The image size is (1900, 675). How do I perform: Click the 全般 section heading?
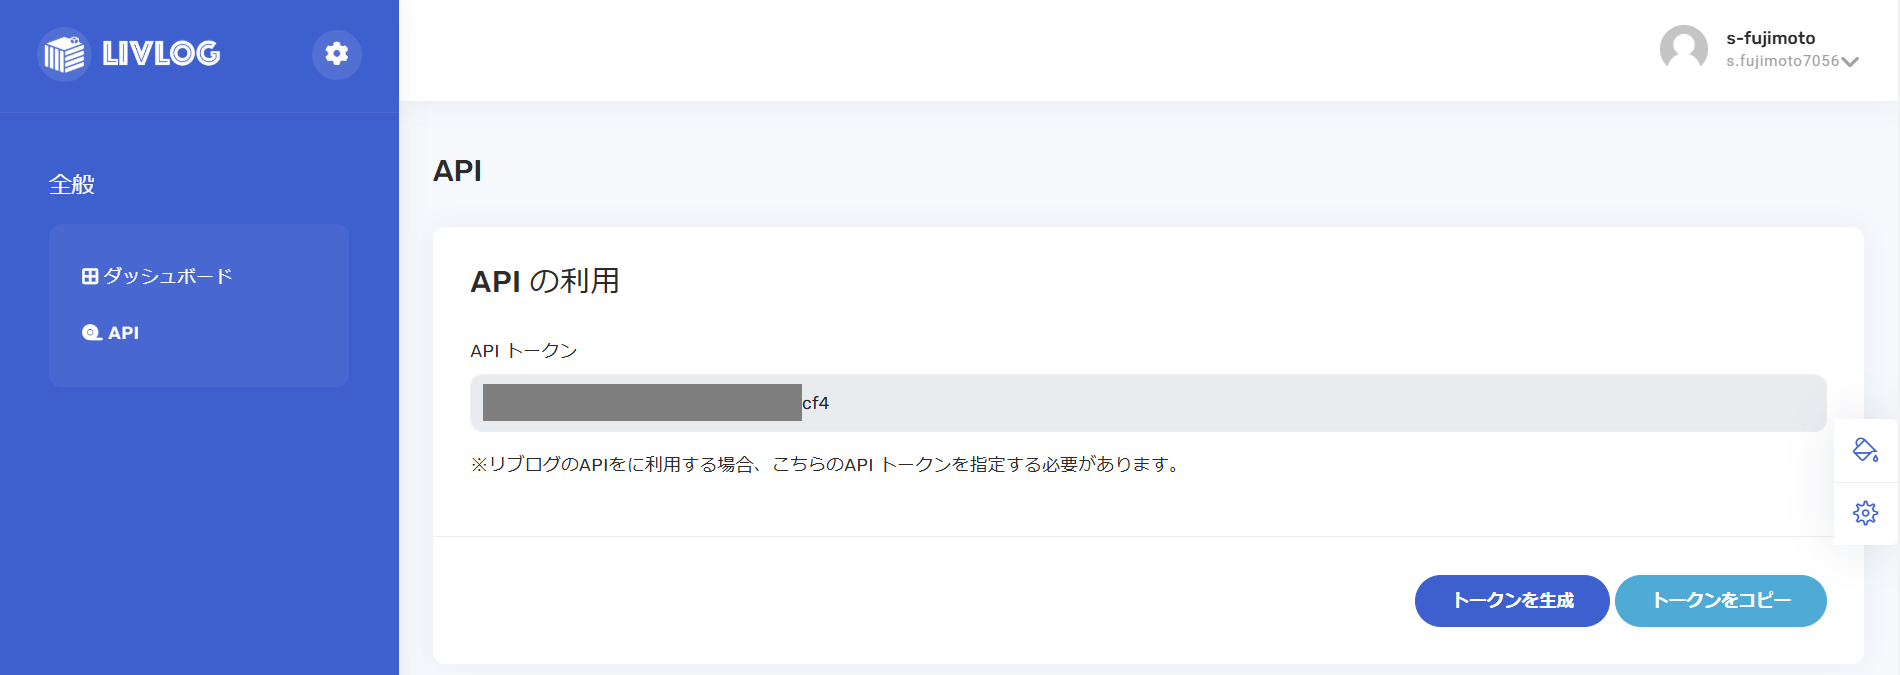(72, 185)
